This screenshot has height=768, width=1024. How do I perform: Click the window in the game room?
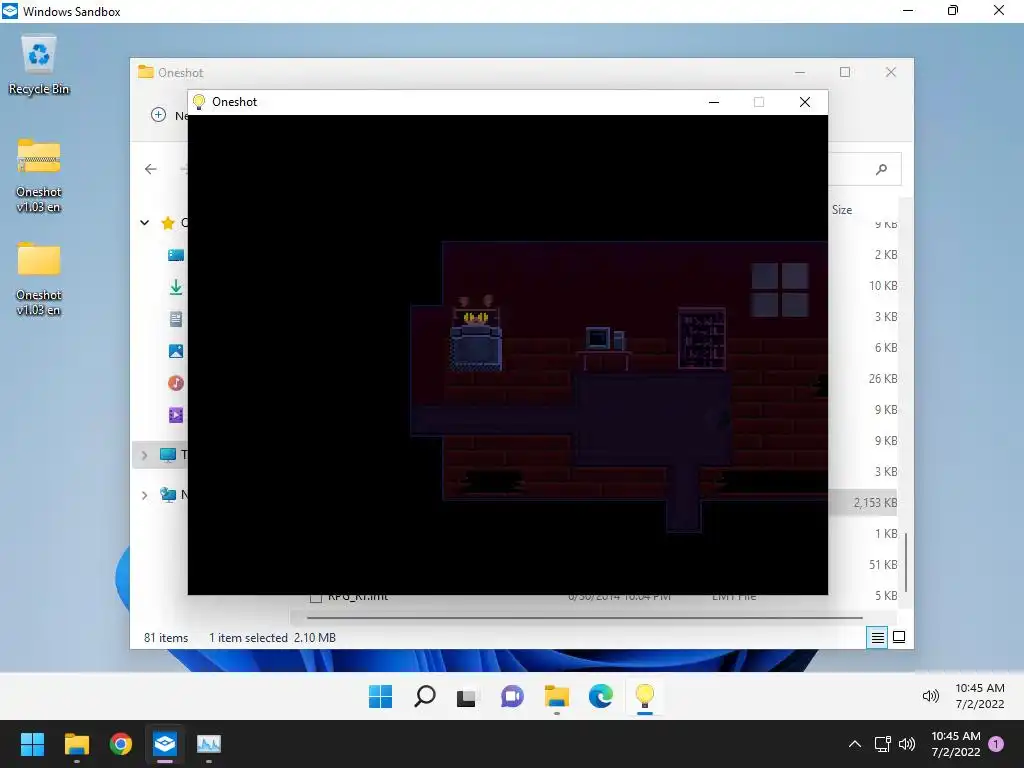[x=780, y=289]
